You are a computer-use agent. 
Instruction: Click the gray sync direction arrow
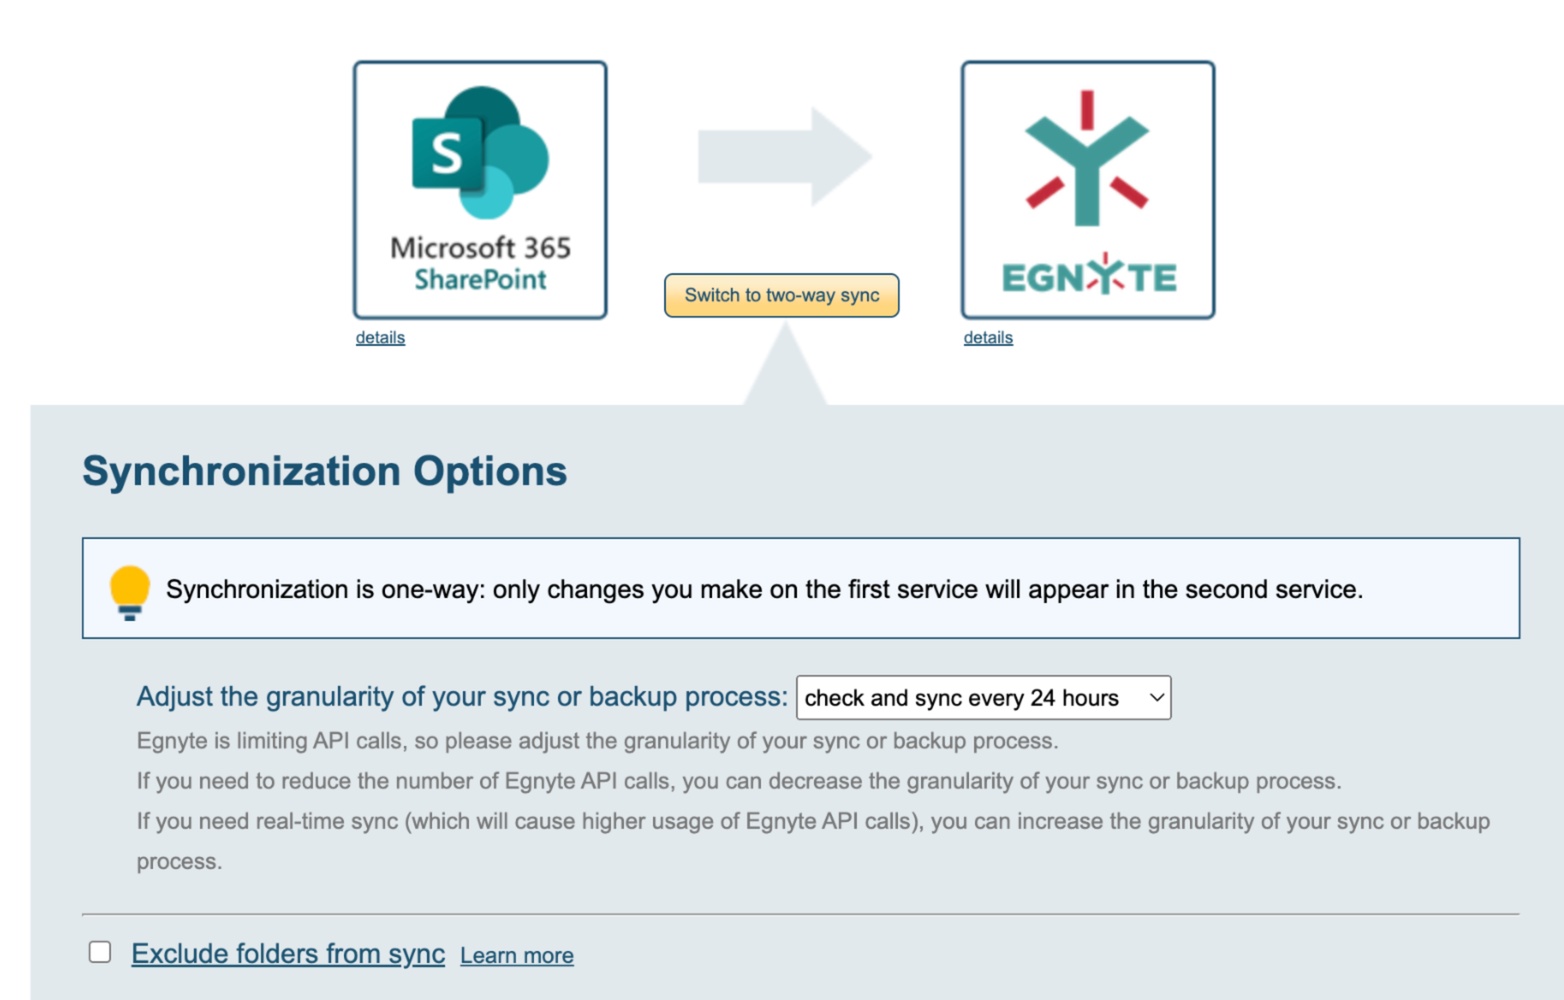pos(784,157)
